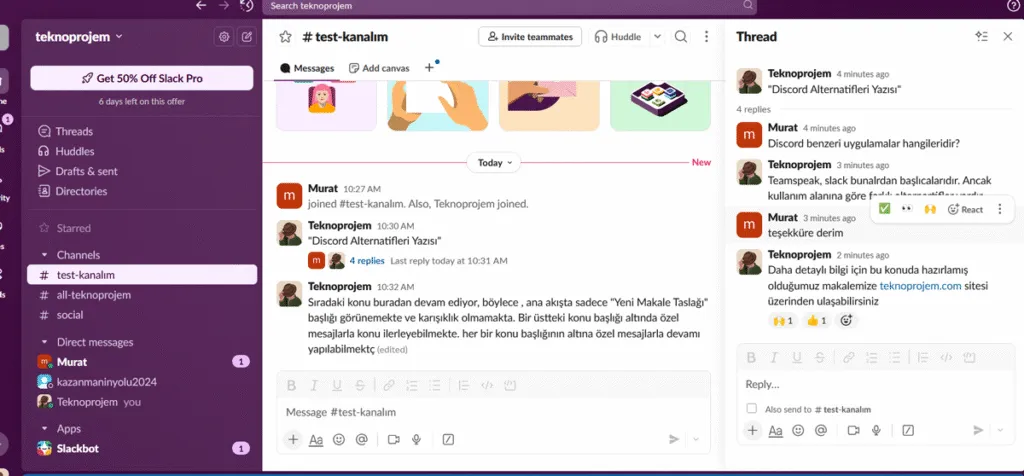Collapse the Channels section
1024x476 pixels.
[44, 255]
